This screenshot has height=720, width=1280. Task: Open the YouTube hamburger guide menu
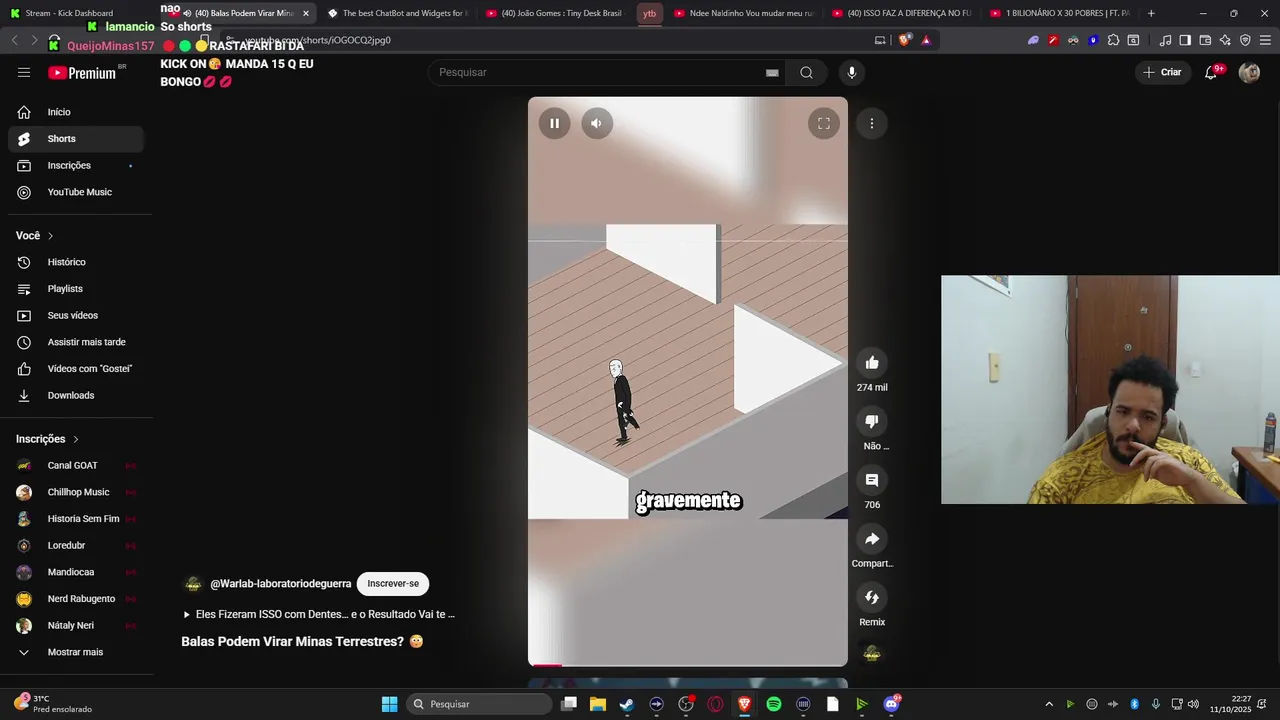click(x=24, y=72)
